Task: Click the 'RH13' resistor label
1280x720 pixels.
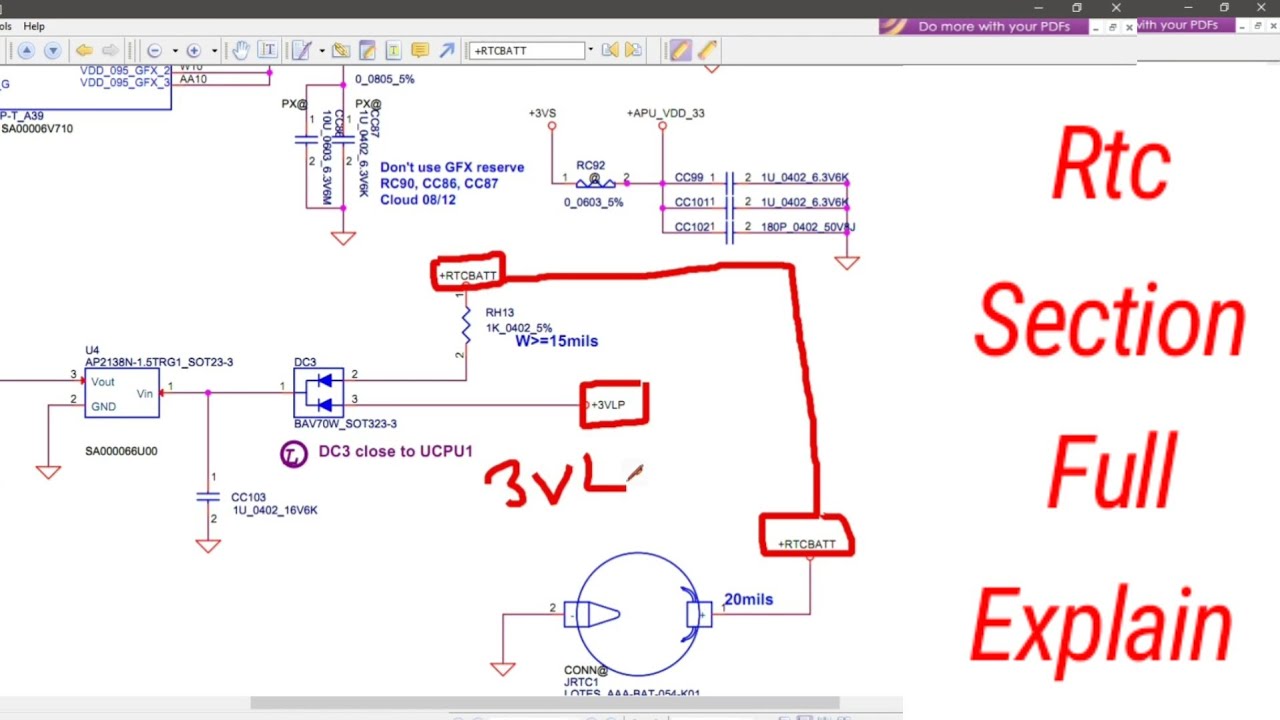Action: click(x=499, y=313)
